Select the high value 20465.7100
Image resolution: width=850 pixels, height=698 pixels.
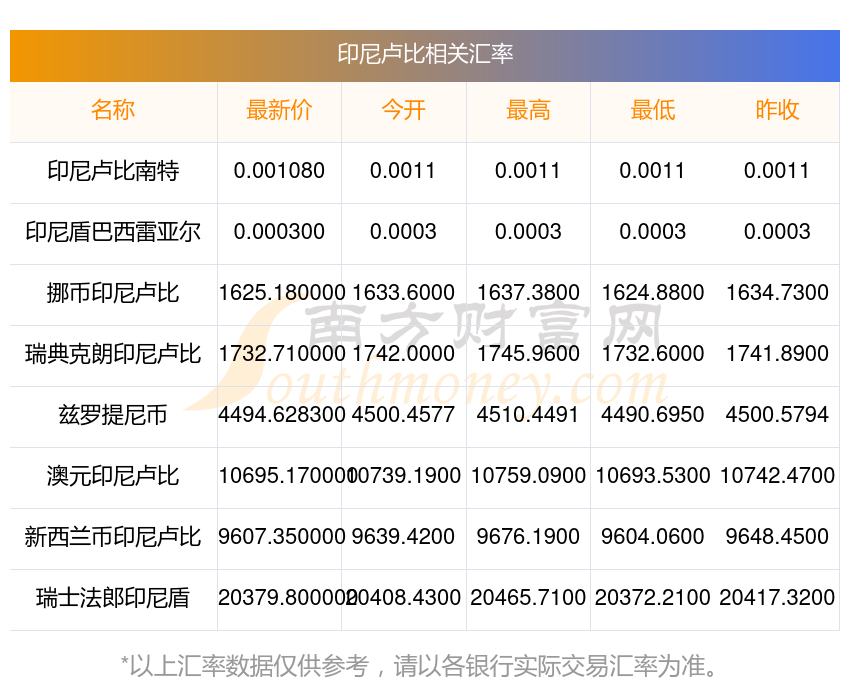(528, 598)
